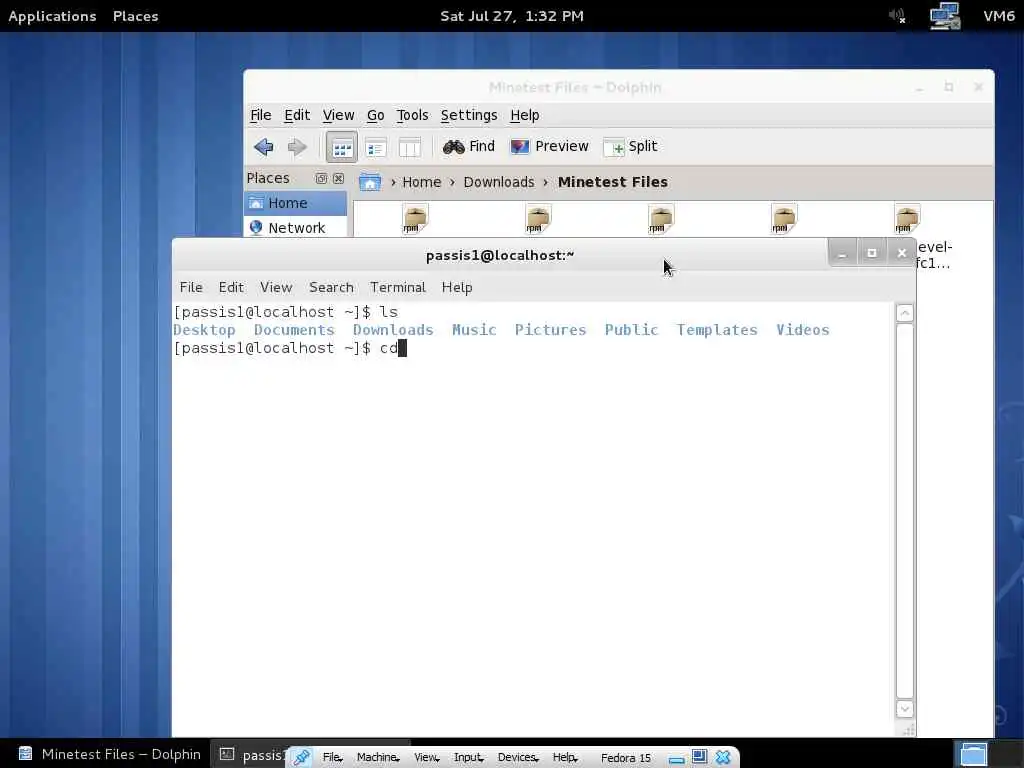This screenshot has width=1024, height=768.
Task: Click the Desktop directory name in terminal output
Action: [x=204, y=330]
